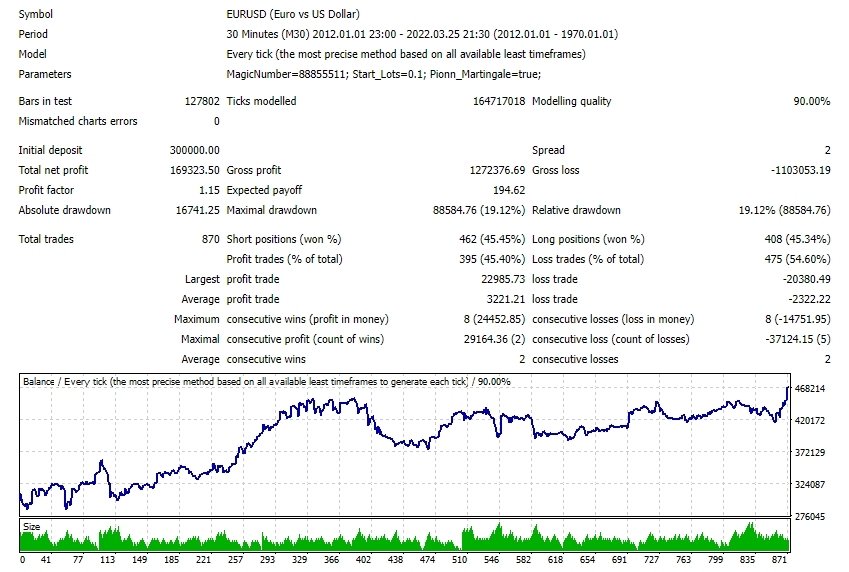Click the Largest profit trade value 22985.73

(x=503, y=280)
